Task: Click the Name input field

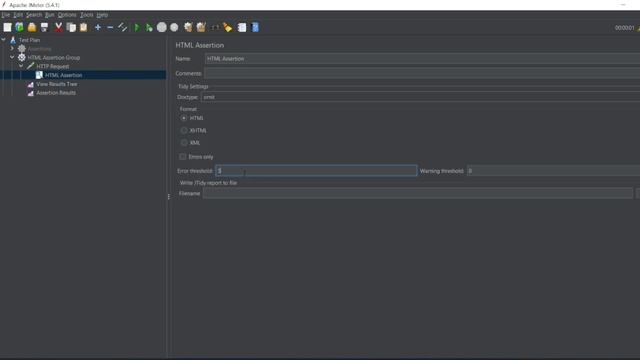Action: click(422, 59)
